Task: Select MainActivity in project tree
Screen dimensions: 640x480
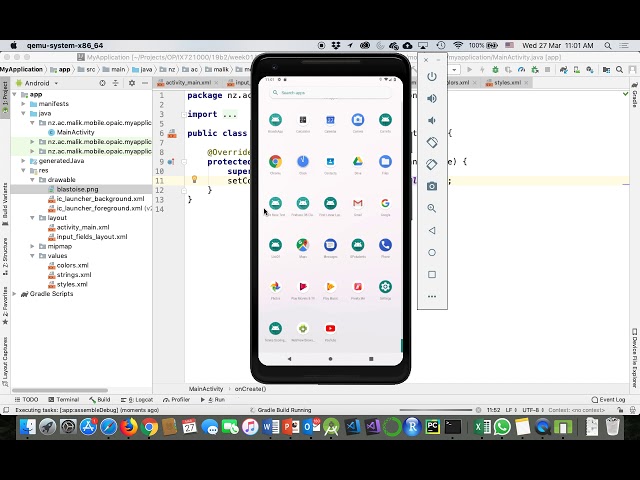Action: pyautogui.click(x=75, y=132)
